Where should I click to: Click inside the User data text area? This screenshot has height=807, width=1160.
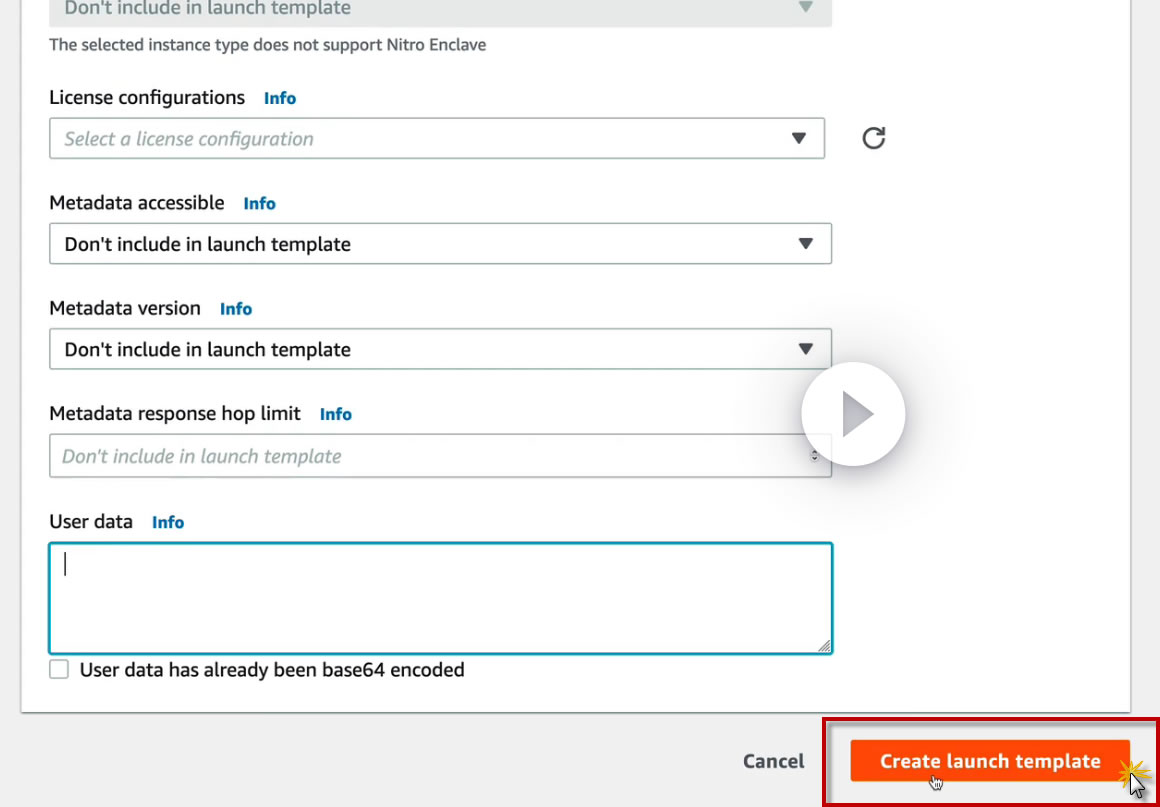click(x=440, y=598)
